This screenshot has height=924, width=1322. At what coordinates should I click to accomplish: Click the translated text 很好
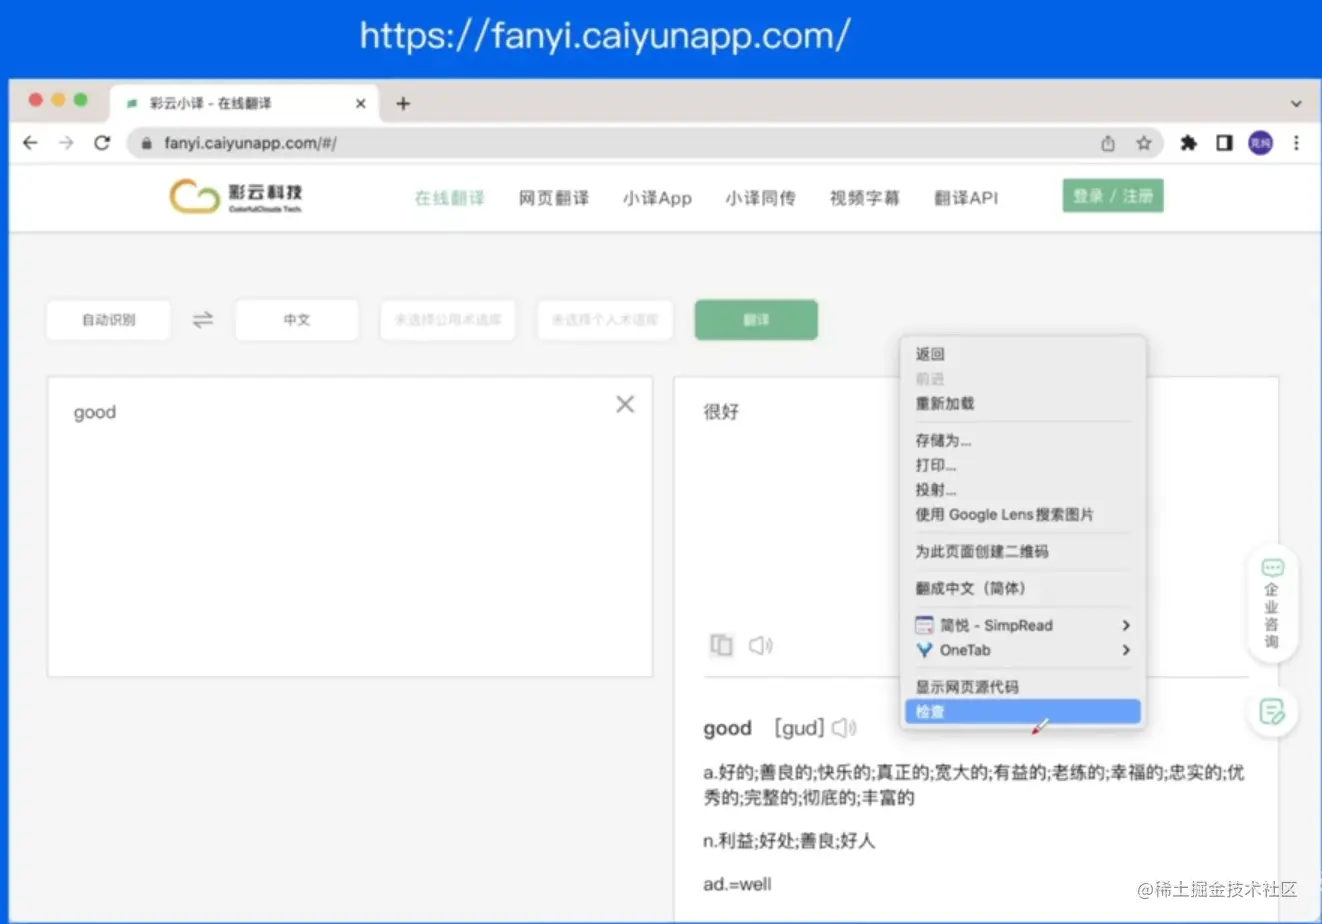pyautogui.click(x=721, y=411)
